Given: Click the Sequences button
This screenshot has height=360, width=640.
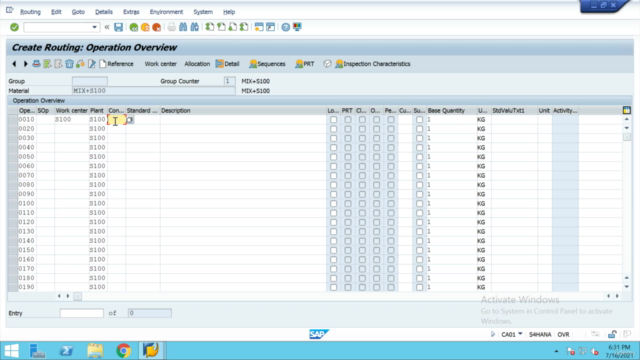Looking at the screenshot, I should click(267, 64).
